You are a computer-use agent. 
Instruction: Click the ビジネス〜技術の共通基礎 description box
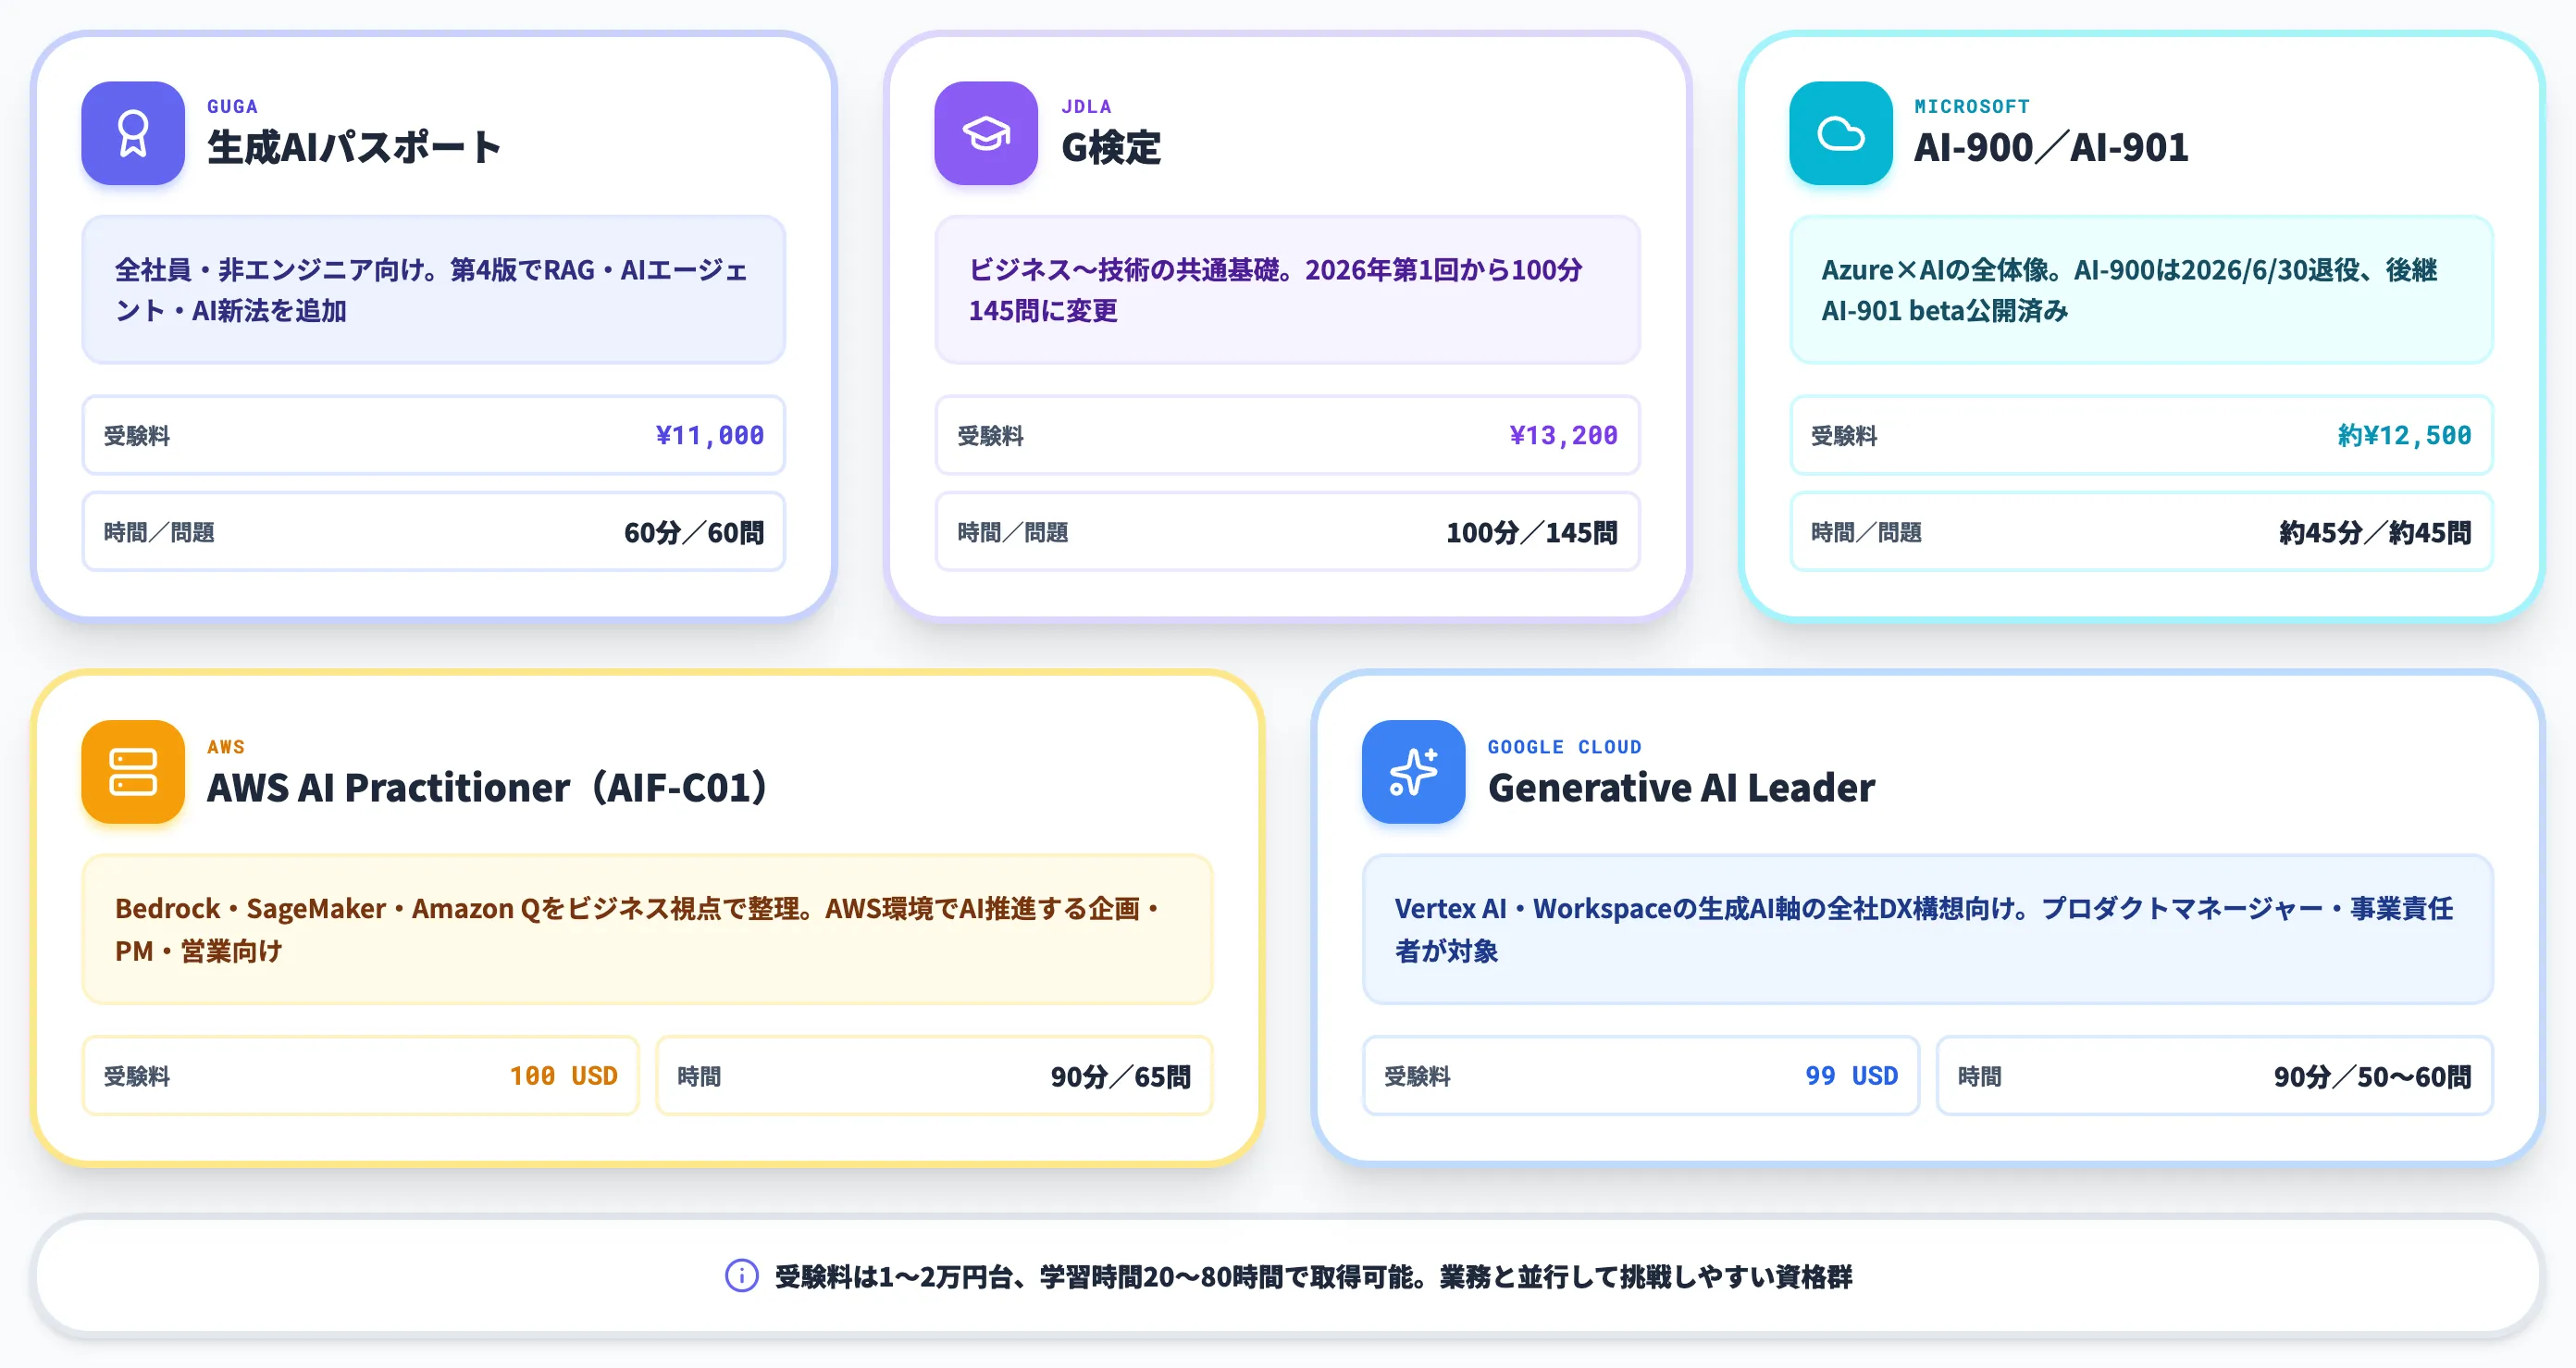point(1288,290)
